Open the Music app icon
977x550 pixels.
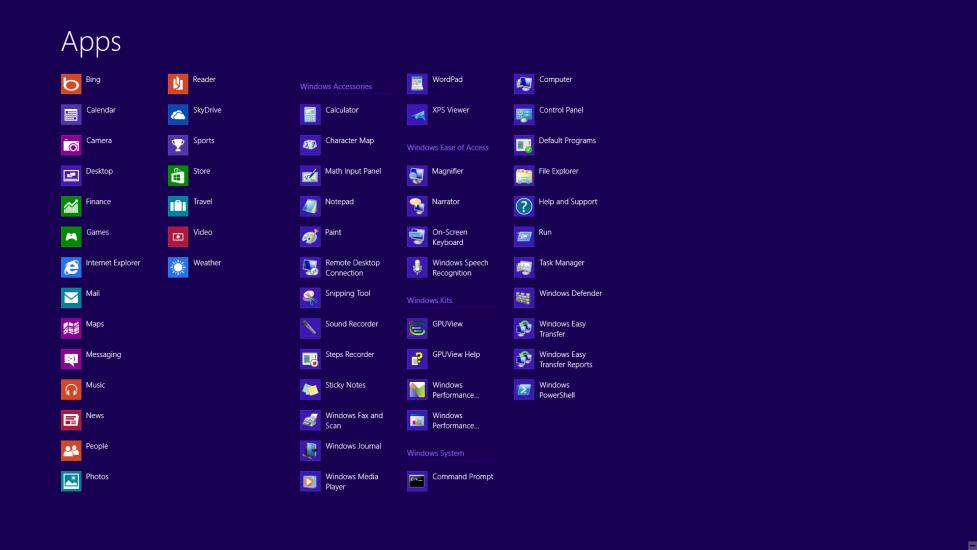tap(71, 389)
